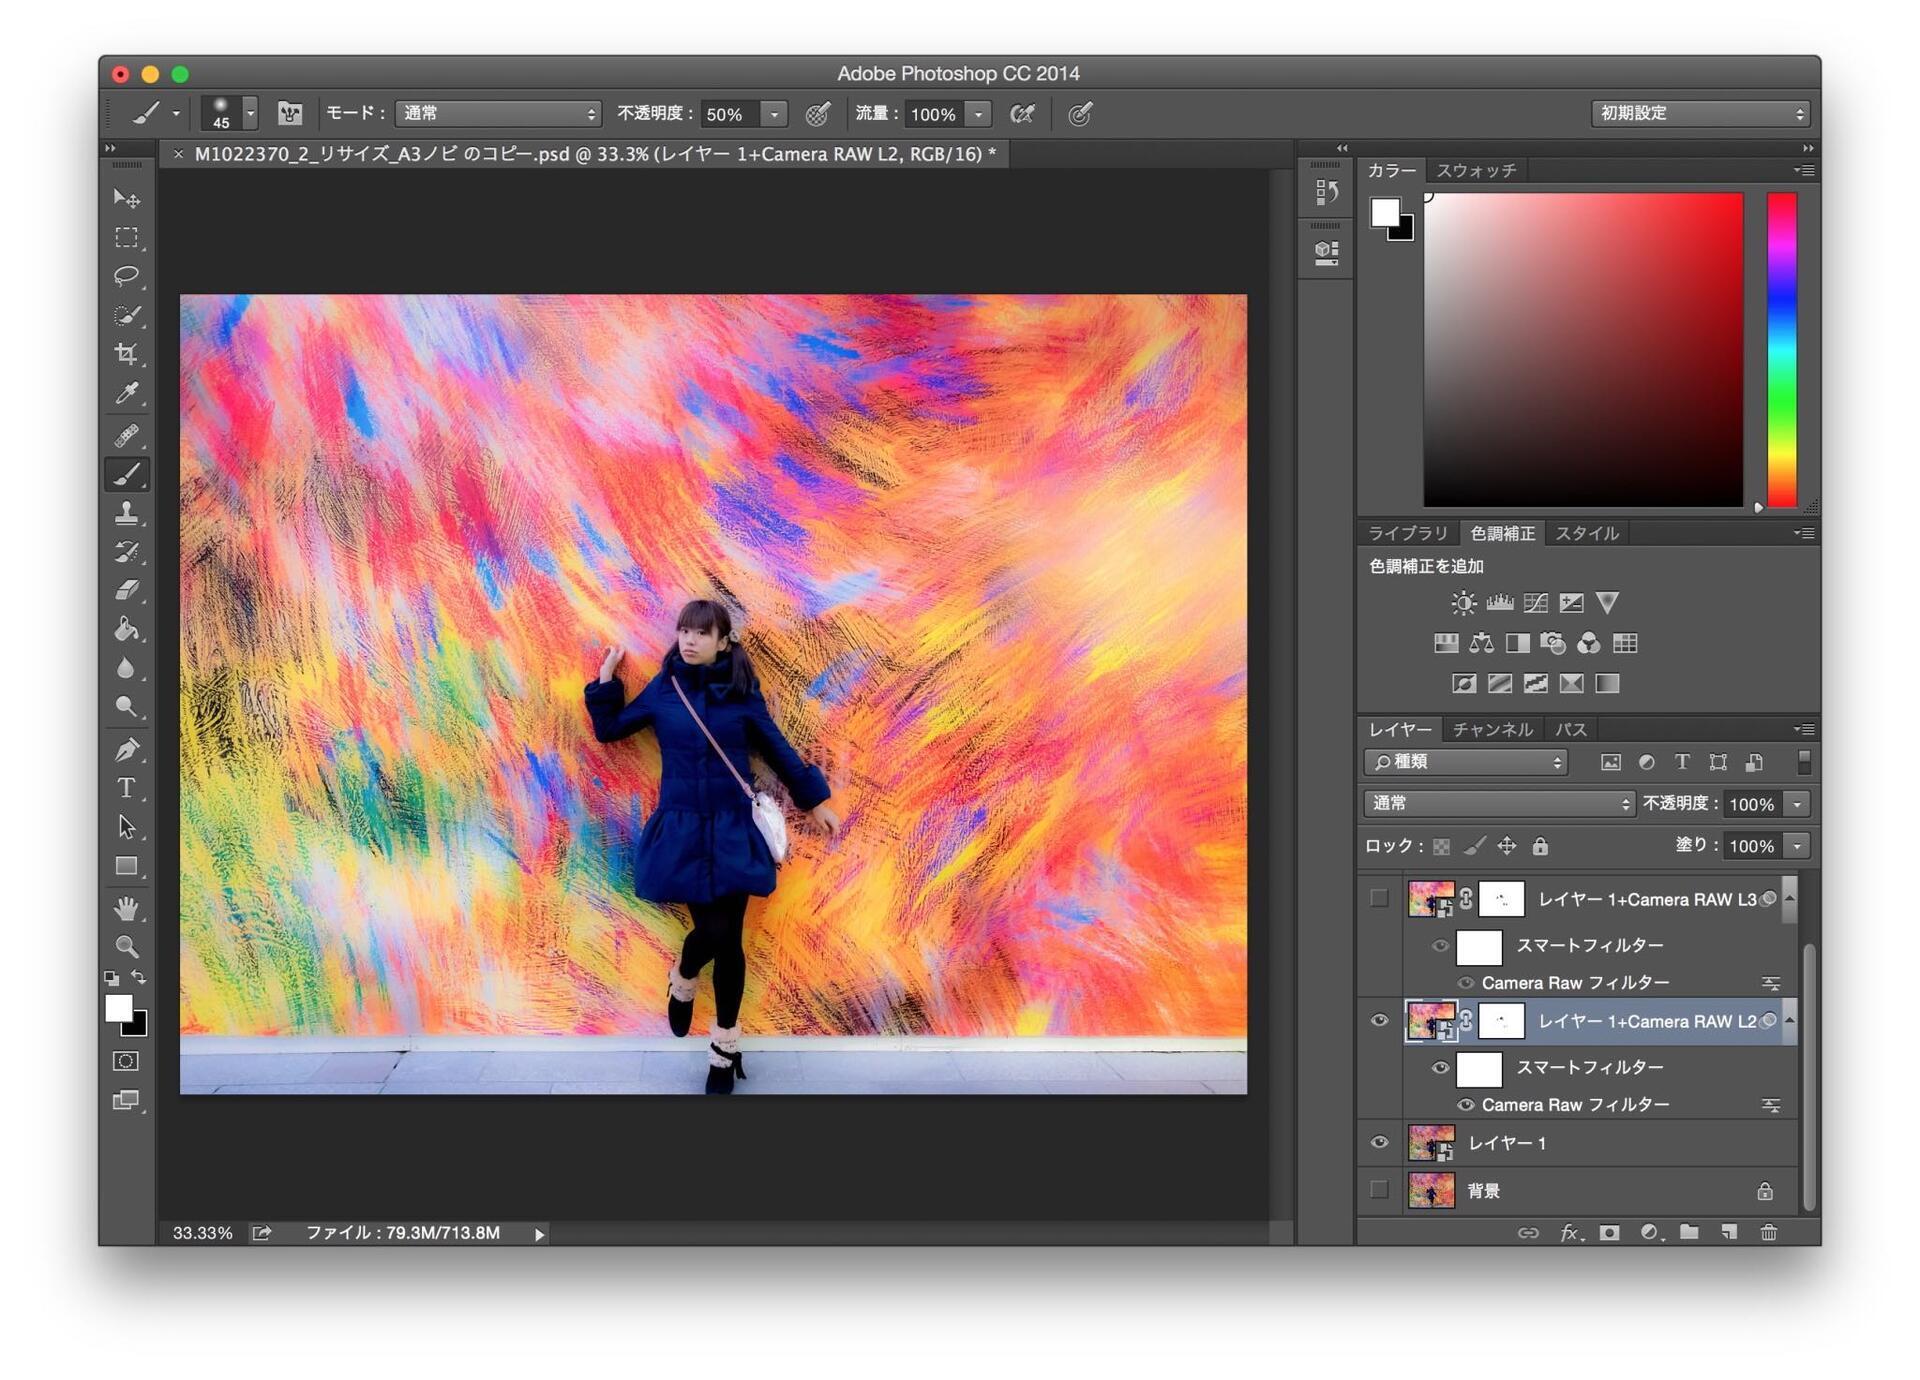Switch to the スウォッチ tab
The image size is (1920, 1380).
[1476, 170]
